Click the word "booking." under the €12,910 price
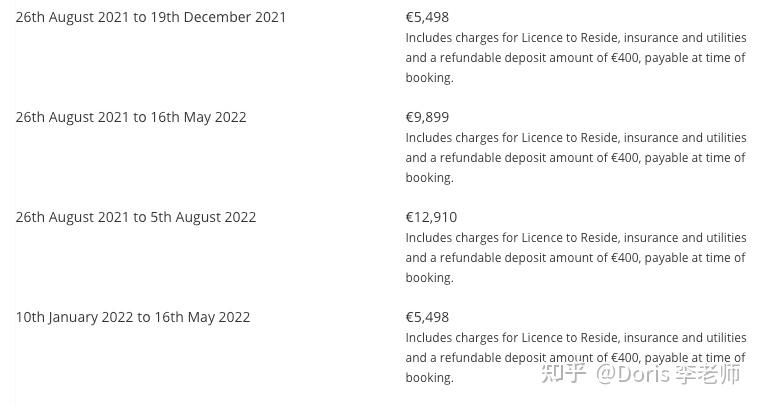This screenshot has width=759, height=405. point(429,278)
